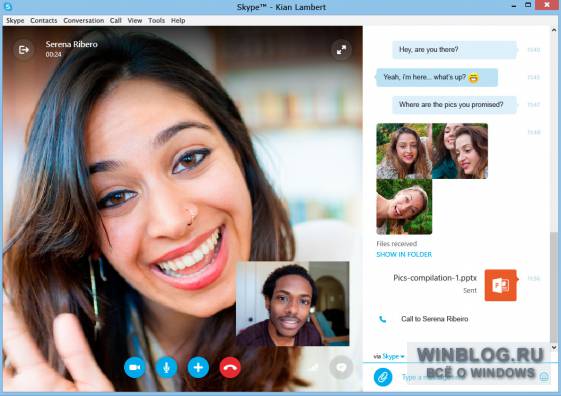
Task: Click the SHOW IN FOLDER link
Action: [x=404, y=254]
